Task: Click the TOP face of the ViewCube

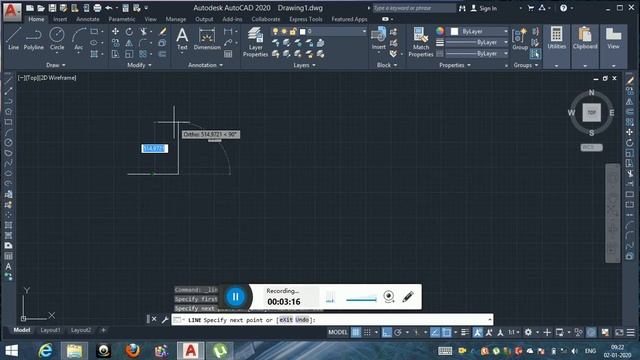Action: [591, 113]
